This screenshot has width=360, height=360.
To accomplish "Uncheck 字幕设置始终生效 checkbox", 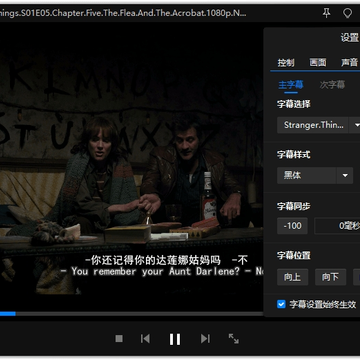I will click(x=281, y=304).
